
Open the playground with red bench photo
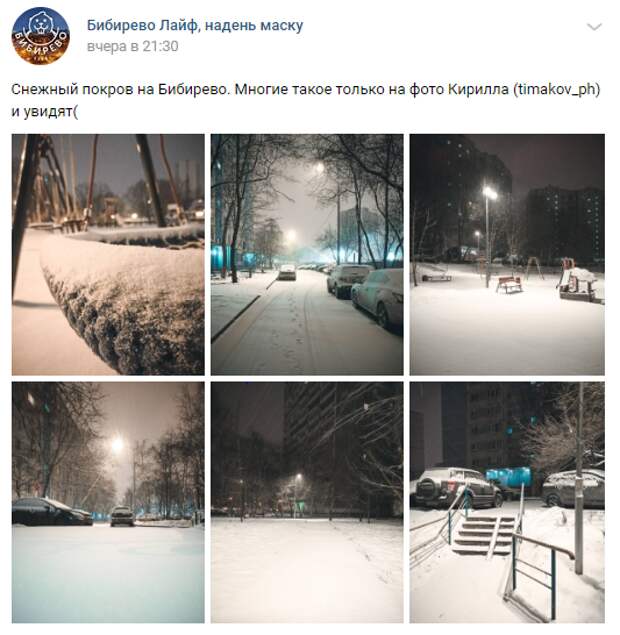[507, 254]
